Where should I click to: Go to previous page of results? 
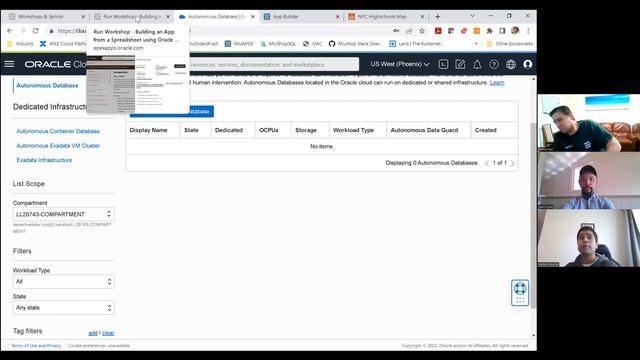[487, 163]
